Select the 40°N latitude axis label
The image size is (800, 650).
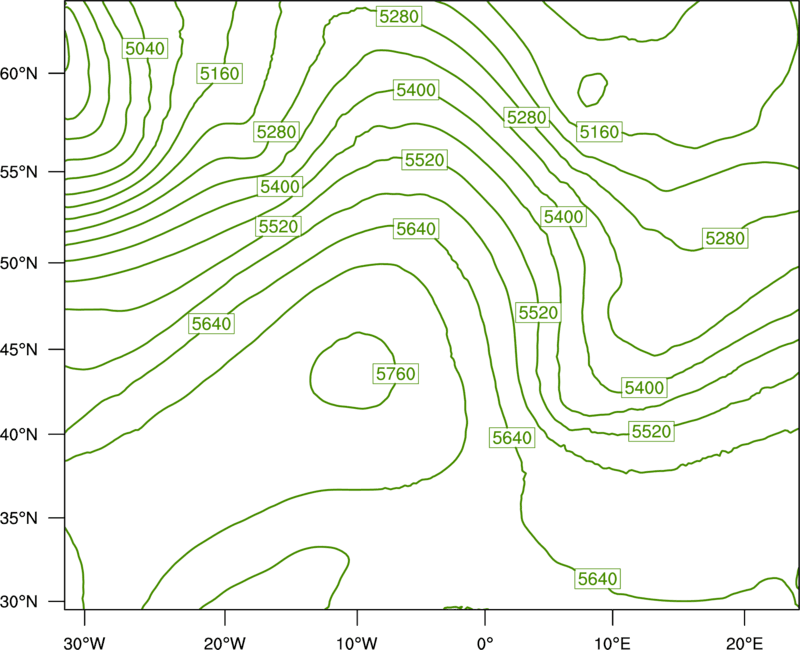[x=19, y=435]
